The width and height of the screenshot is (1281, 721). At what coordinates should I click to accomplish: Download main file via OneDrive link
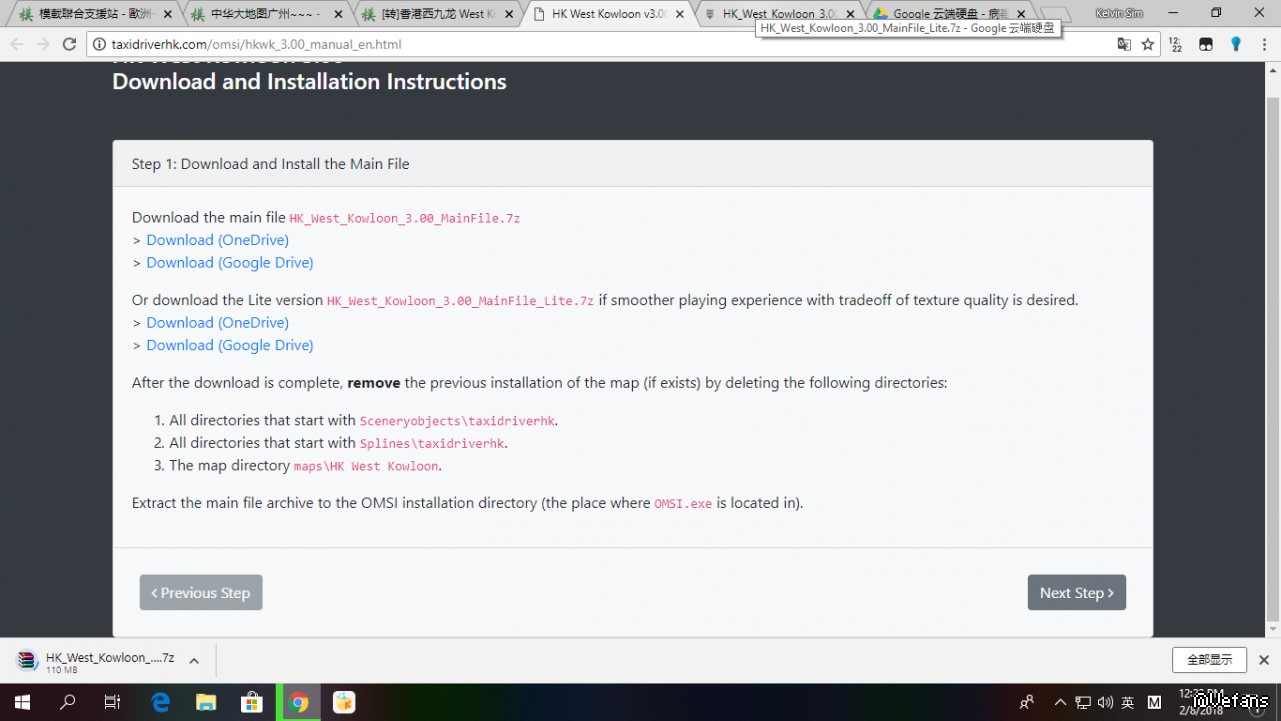tap(217, 240)
